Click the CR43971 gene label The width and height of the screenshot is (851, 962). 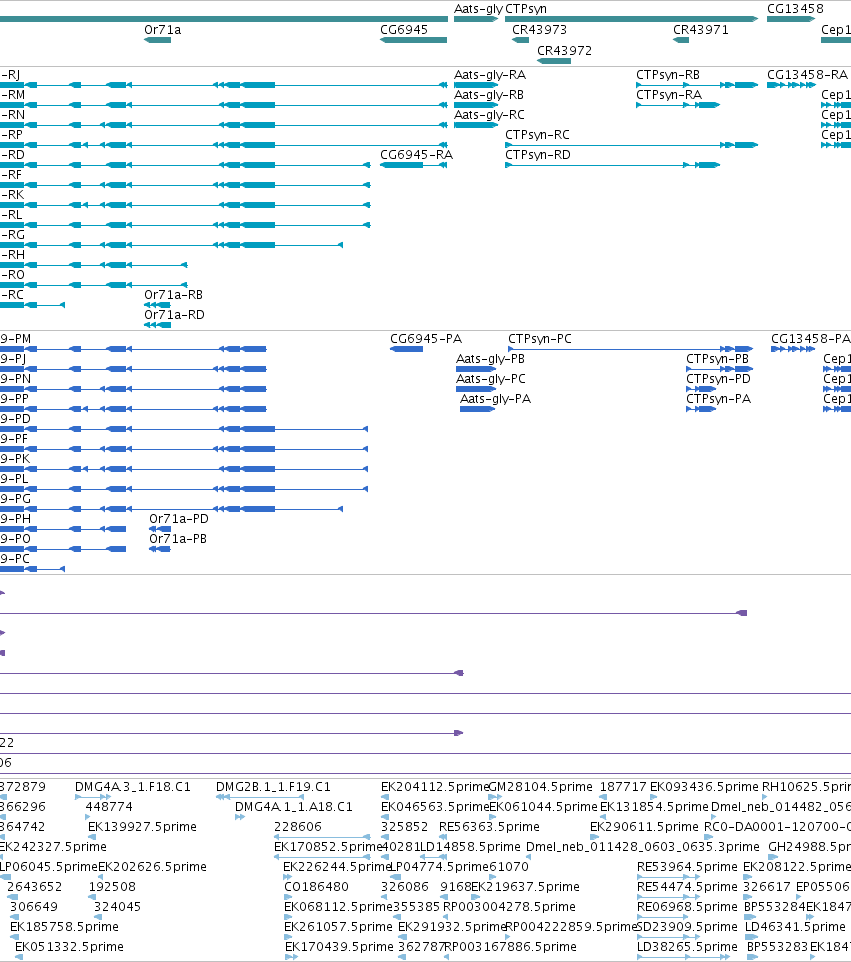pyautogui.click(x=701, y=30)
